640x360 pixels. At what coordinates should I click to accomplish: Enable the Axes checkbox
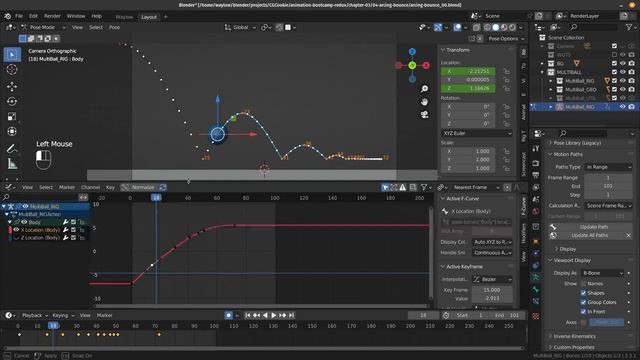583,322
